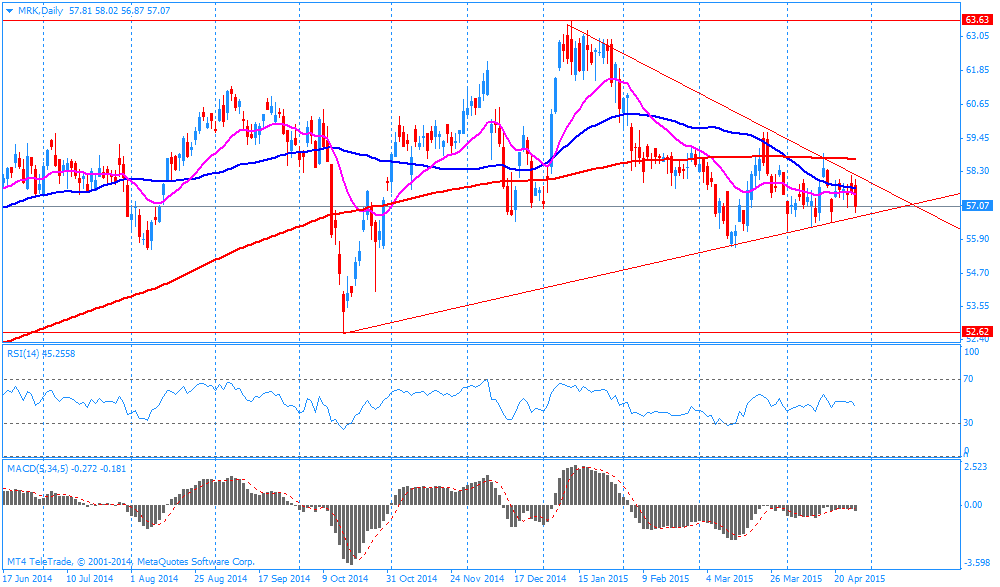Click the 54.70 price axis value
The width and height of the screenshot is (1000, 587).
tap(976, 272)
